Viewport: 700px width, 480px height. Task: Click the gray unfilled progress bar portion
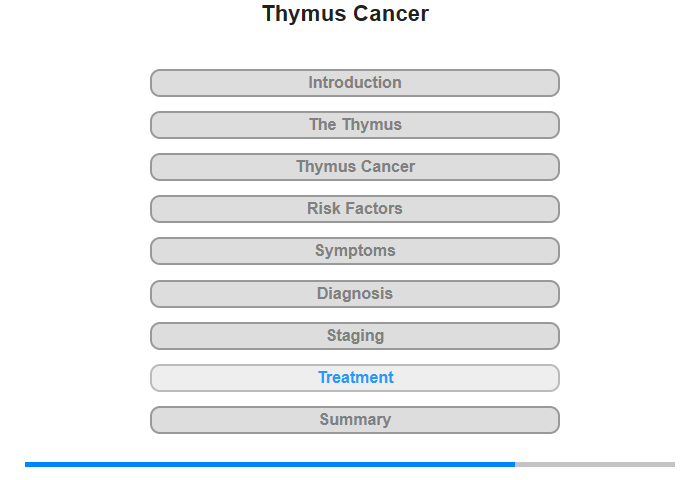coord(595,464)
